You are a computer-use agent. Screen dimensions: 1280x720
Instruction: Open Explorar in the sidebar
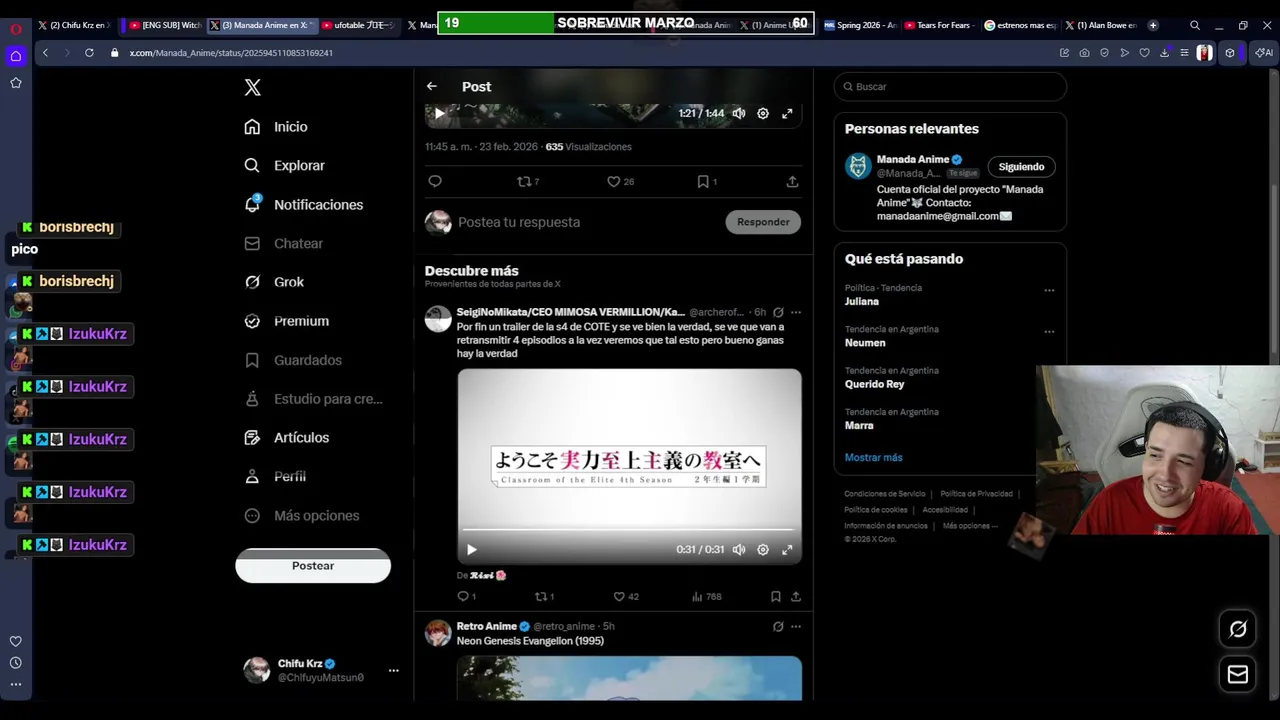click(285, 166)
